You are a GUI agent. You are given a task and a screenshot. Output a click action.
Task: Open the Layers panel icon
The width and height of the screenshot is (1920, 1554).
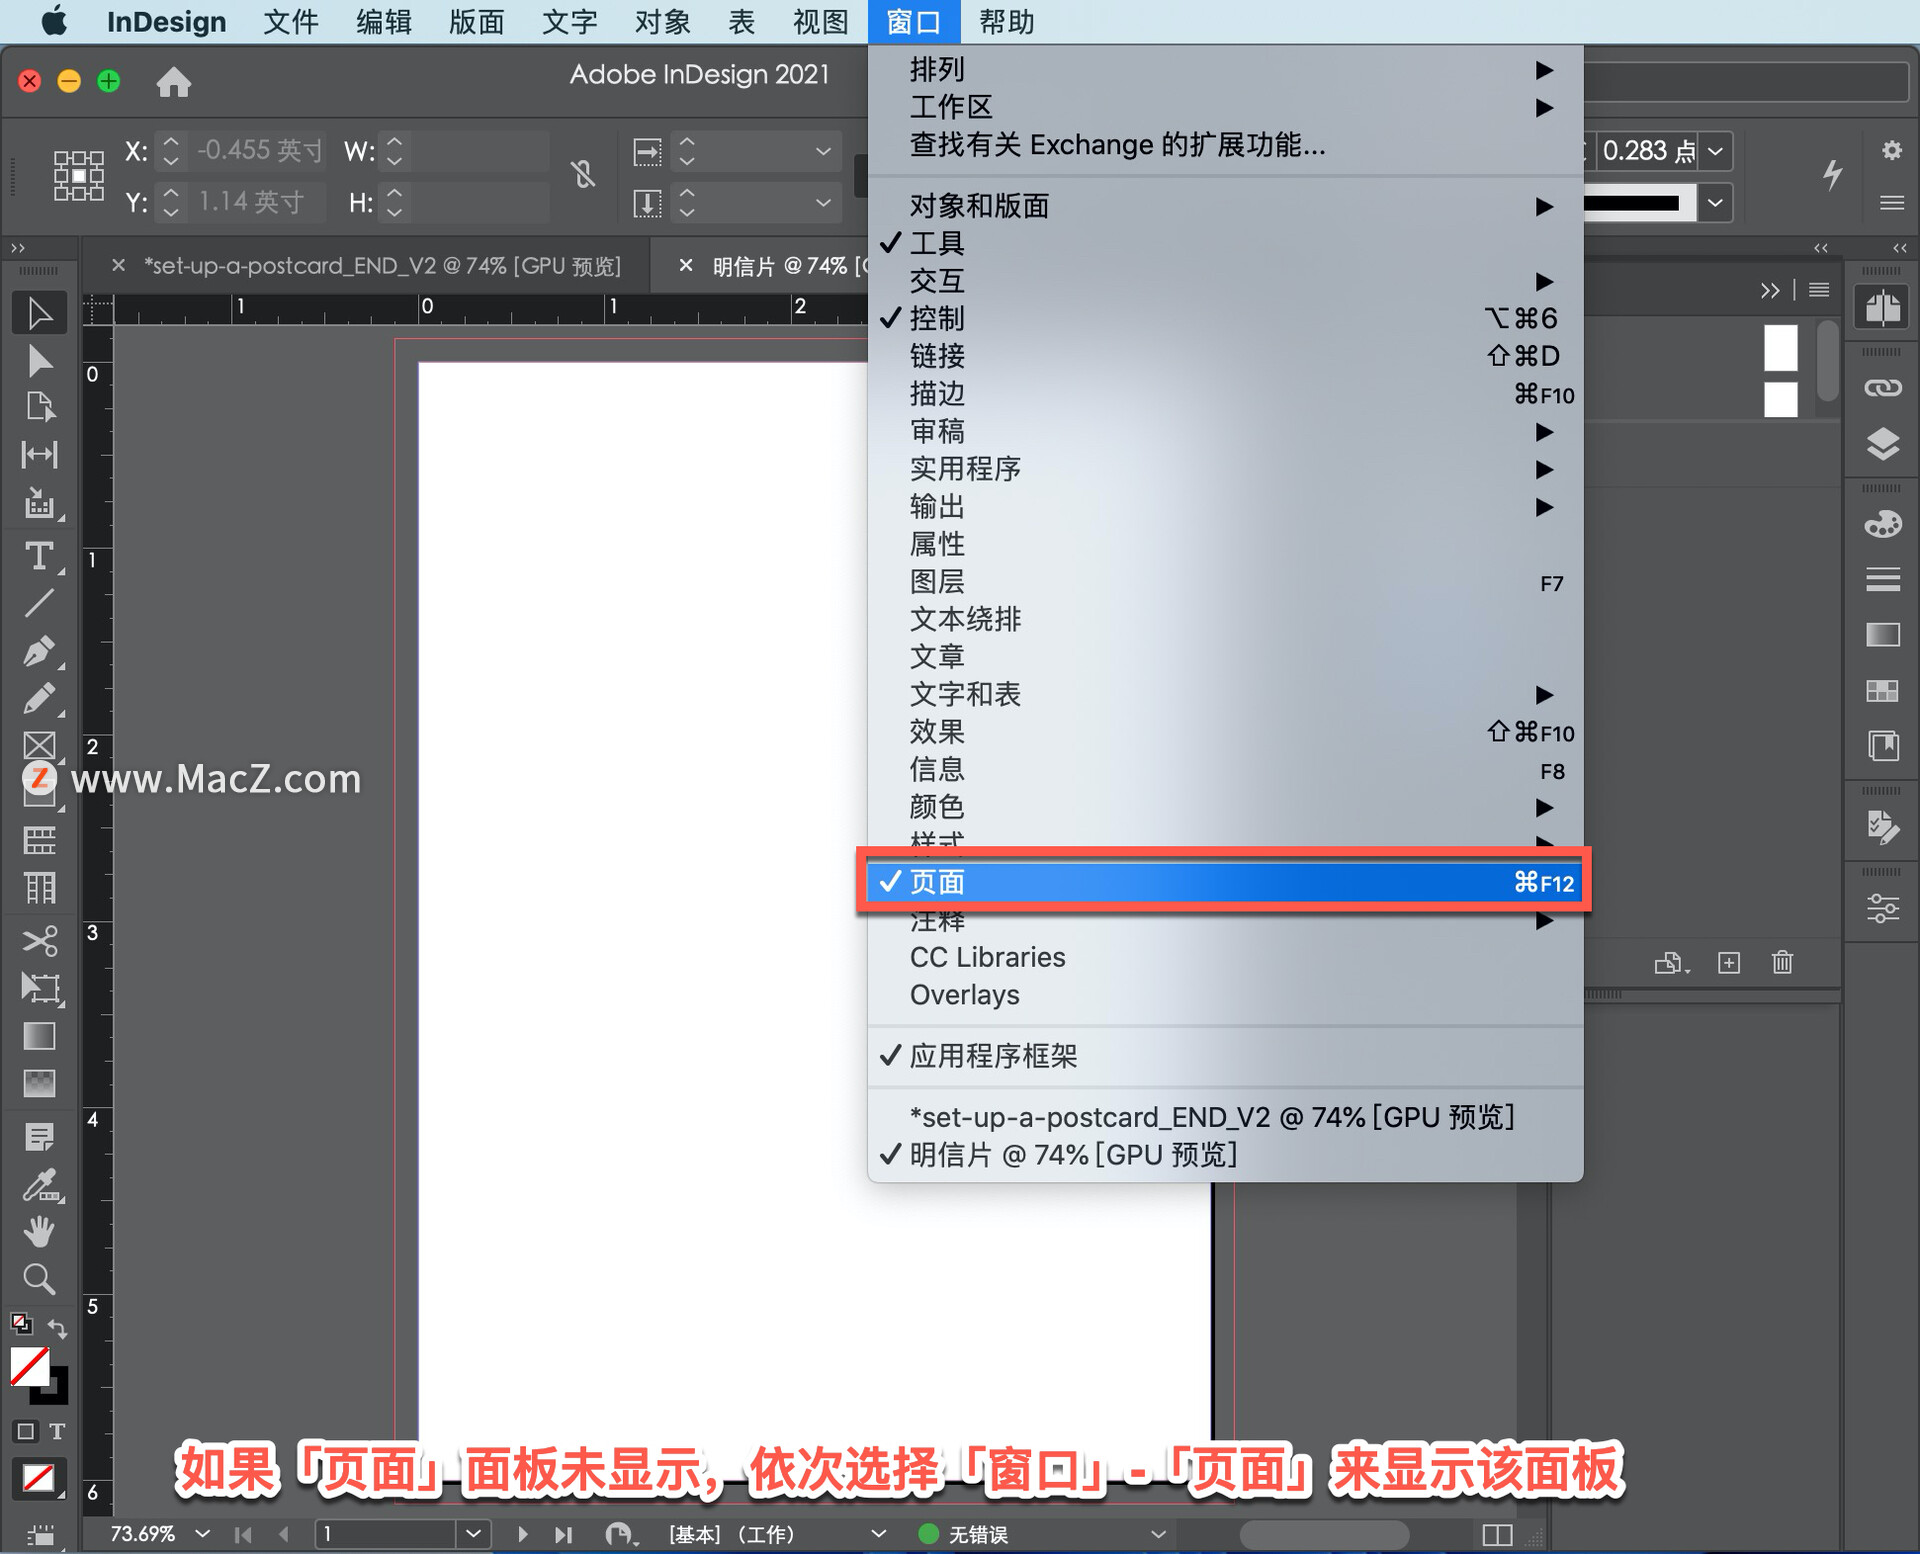1882,443
